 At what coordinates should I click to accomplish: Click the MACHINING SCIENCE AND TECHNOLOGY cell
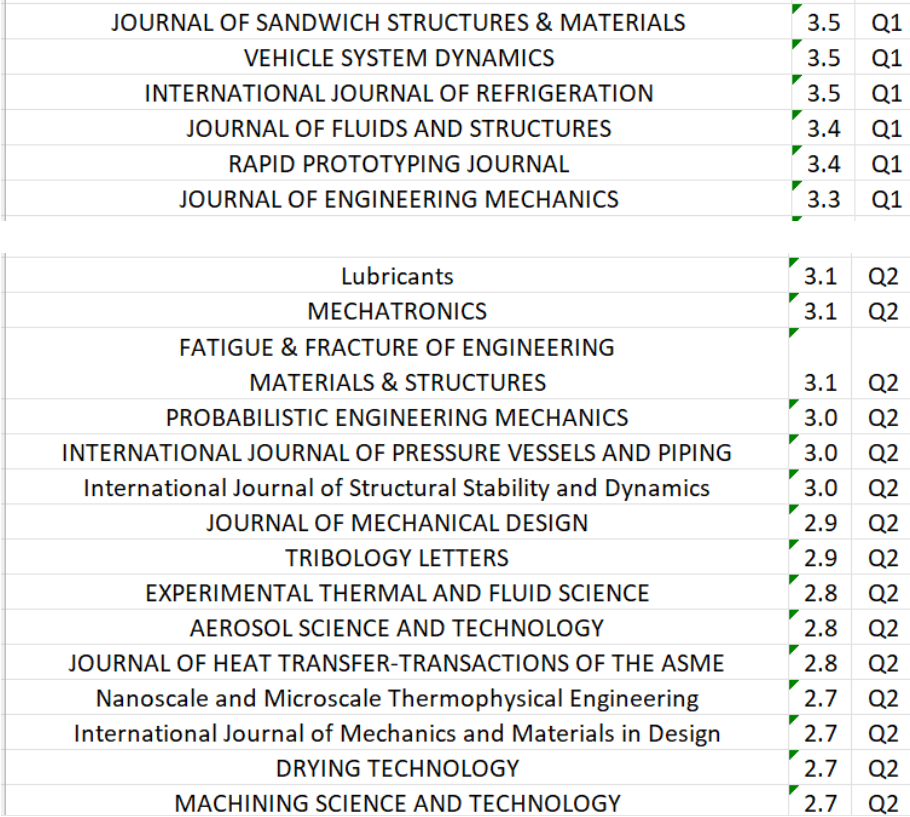(397, 802)
